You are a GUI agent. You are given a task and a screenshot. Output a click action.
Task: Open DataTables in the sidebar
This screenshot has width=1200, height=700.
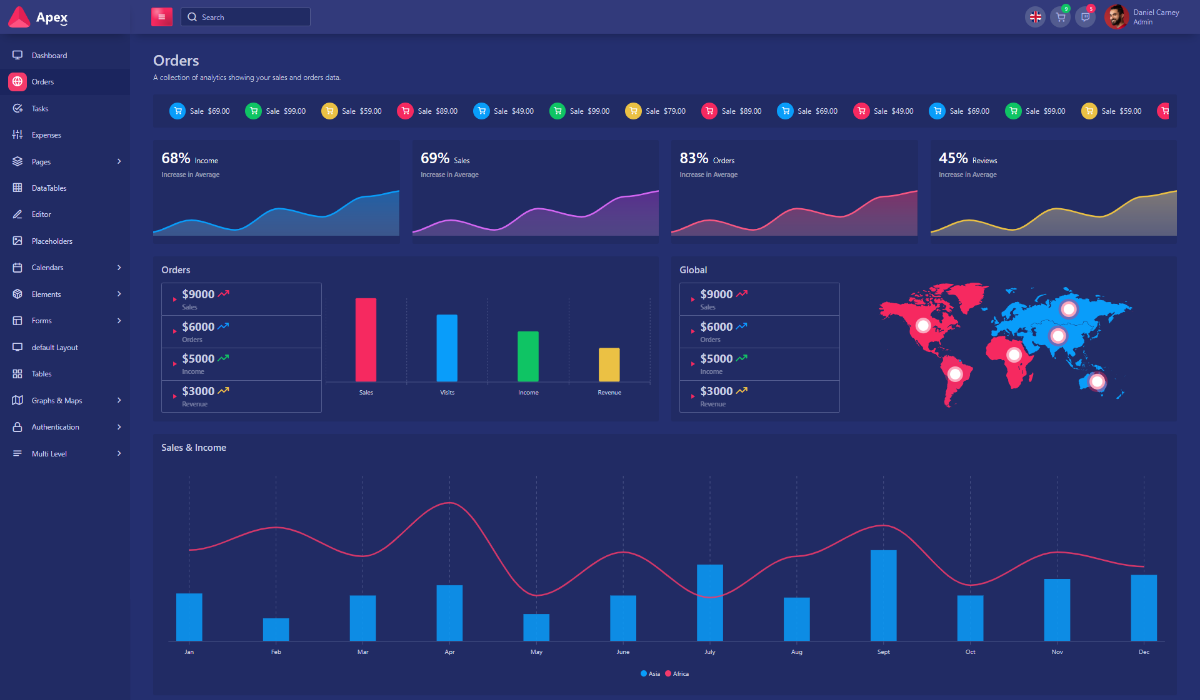pyautogui.click(x=65, y=188)
